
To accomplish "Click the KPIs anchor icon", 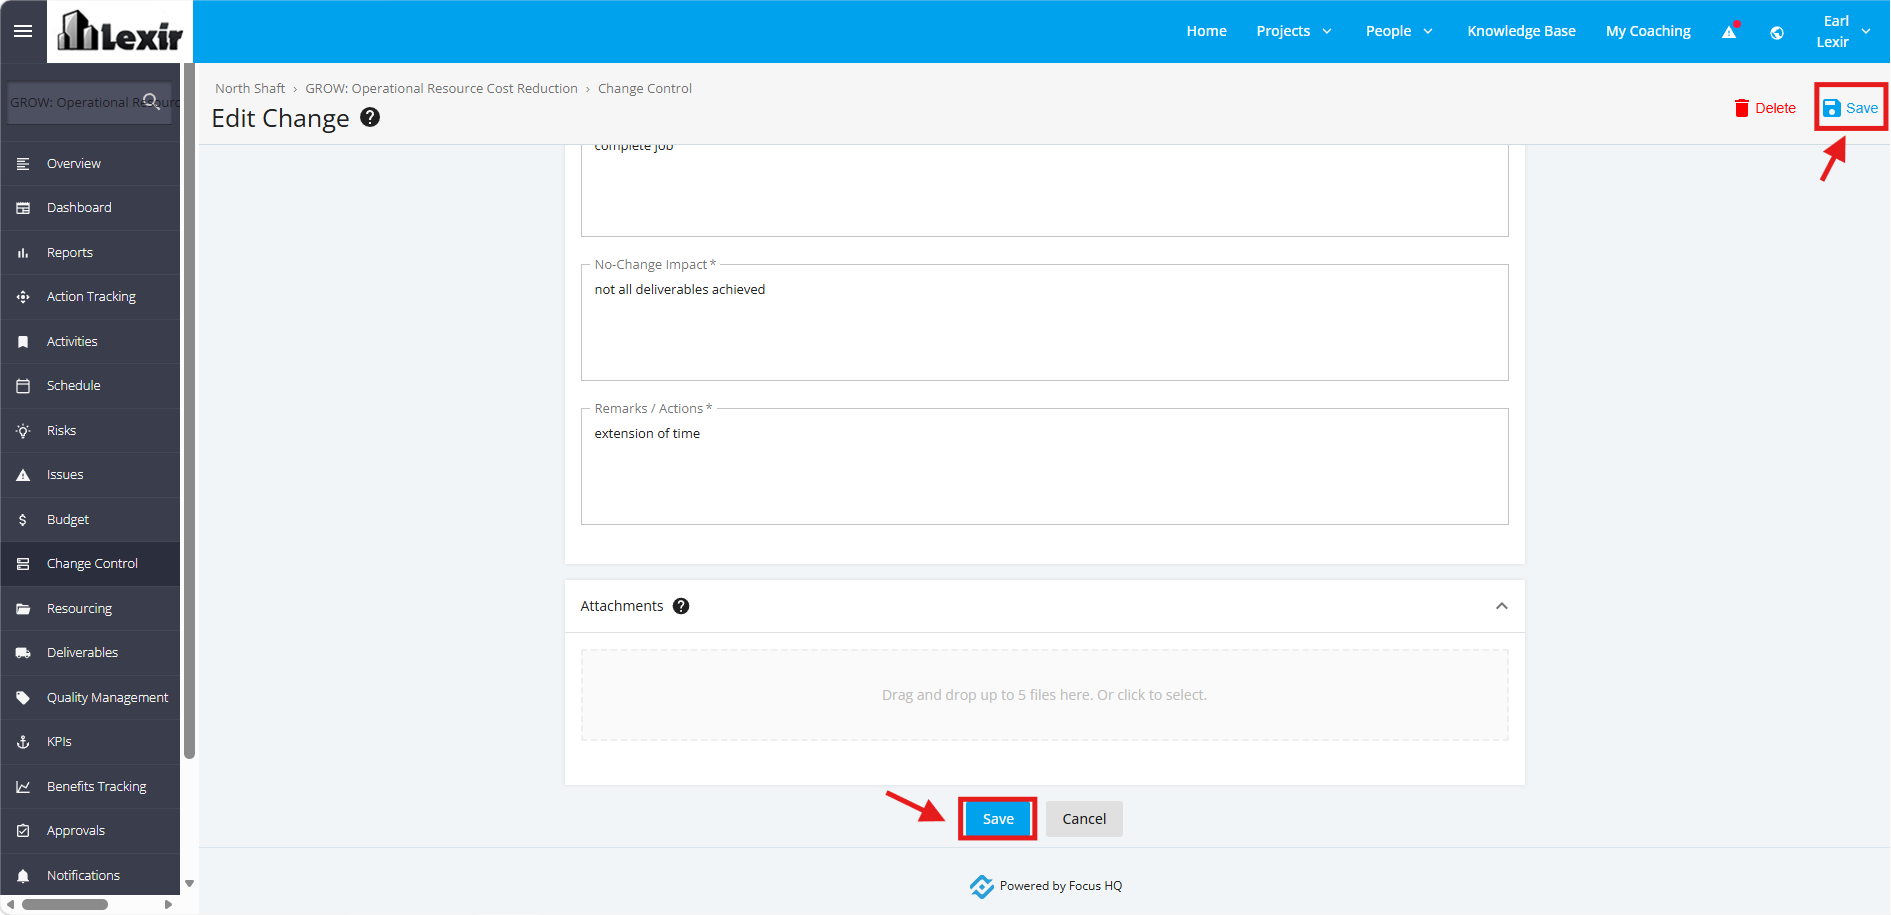I will coord(23,742).
